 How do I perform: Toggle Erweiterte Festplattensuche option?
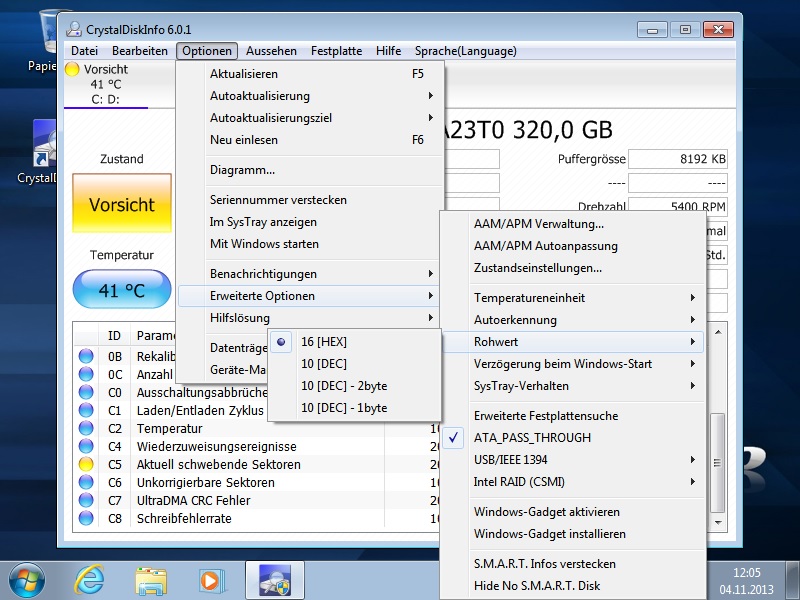(573, 416)
